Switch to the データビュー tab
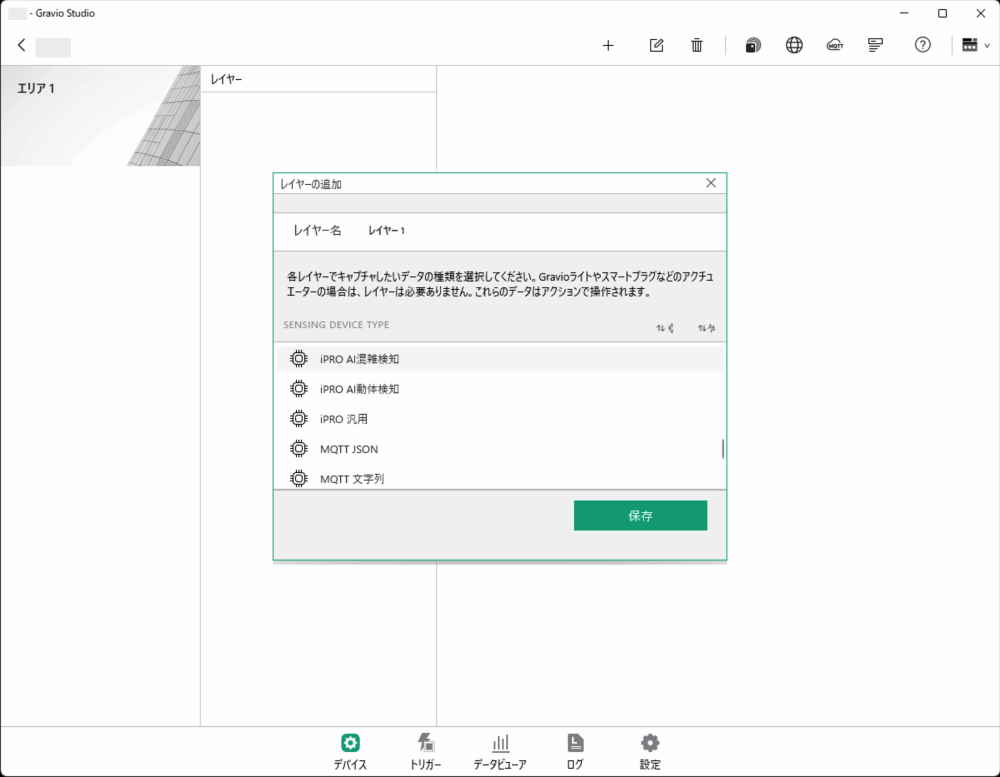The image size is (1000, 777). pyautogui.click(x=500, y=750)
